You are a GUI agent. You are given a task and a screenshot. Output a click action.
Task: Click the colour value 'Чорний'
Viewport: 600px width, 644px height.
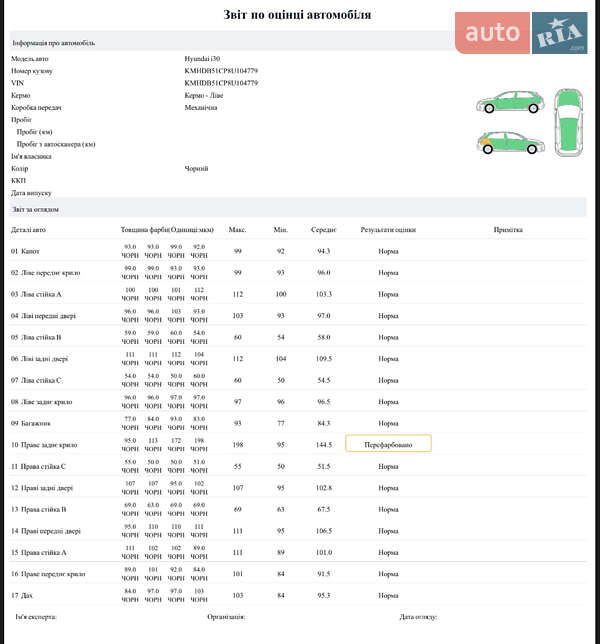[196, 168]
